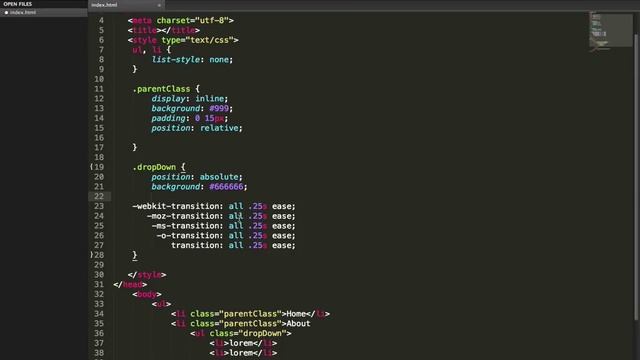
Task: Click line number 29 in the gutter
Action: (x=99, y=265)
